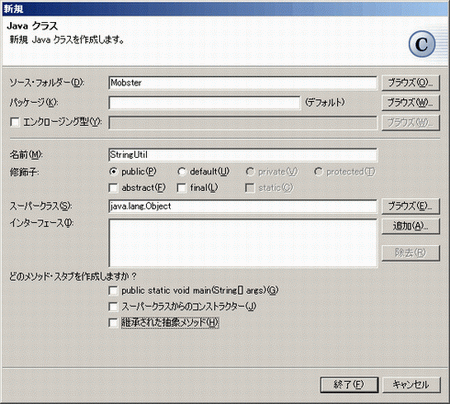Image resolution: width=450 pixels, height=404 pixels.
Task: Focus the empty package input field
Action: point(204,103)
